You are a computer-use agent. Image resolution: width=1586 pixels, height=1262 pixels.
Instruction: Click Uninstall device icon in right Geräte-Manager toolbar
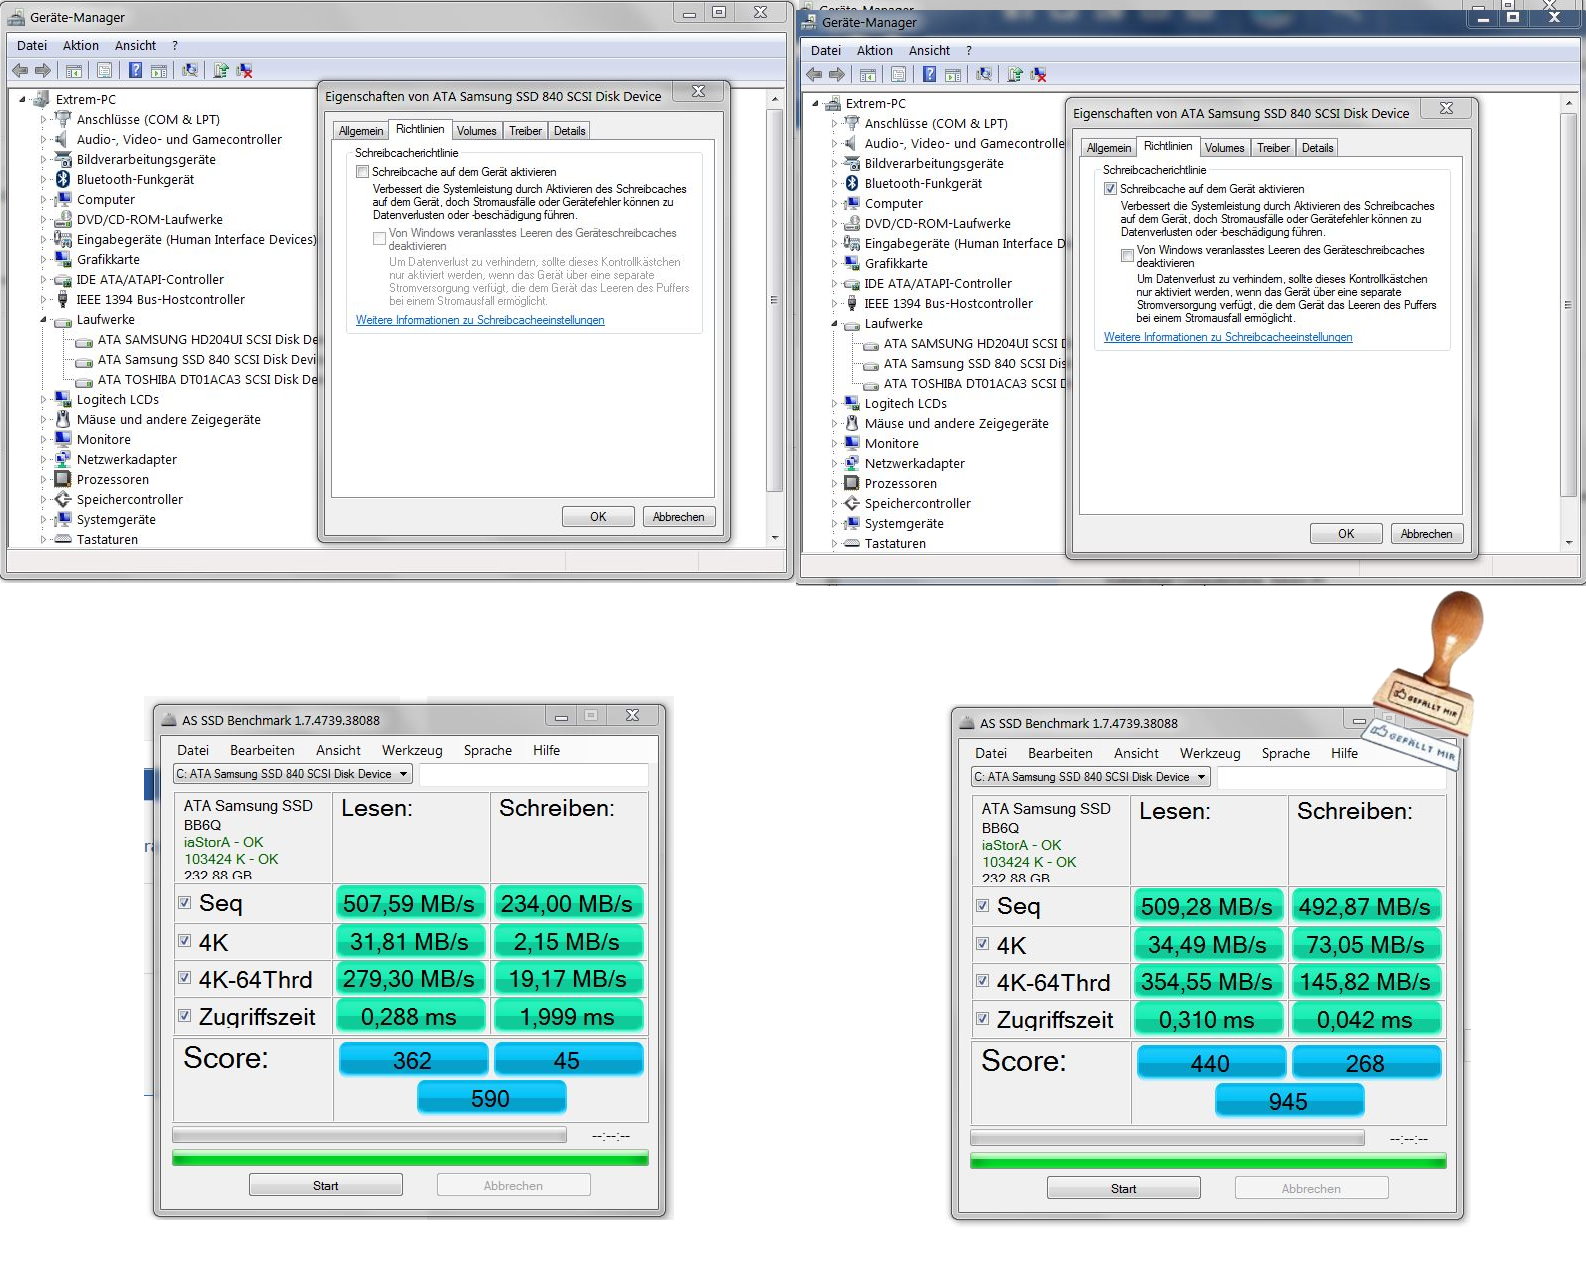pyautogui.click(x=1038, y=74)
